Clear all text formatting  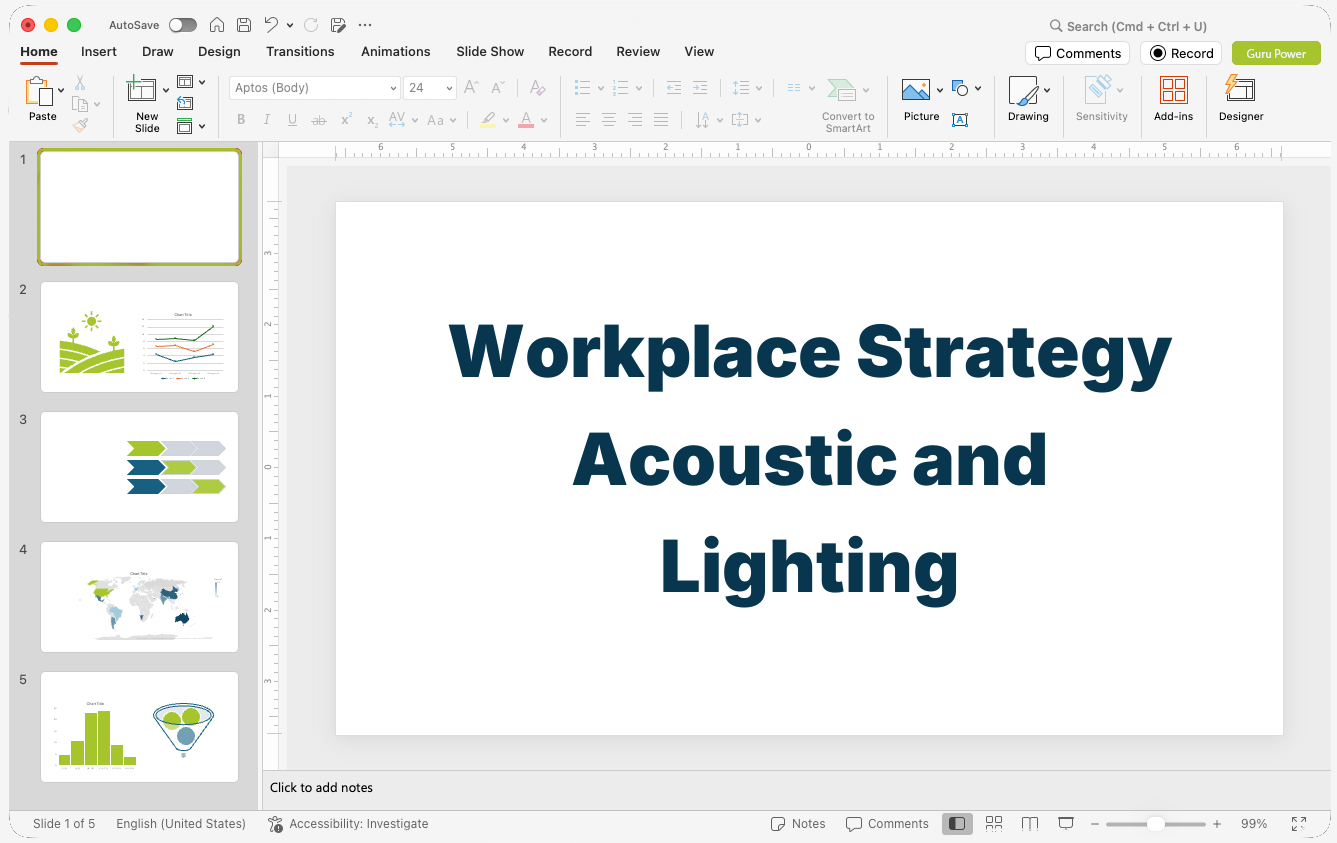coord(538,88)
